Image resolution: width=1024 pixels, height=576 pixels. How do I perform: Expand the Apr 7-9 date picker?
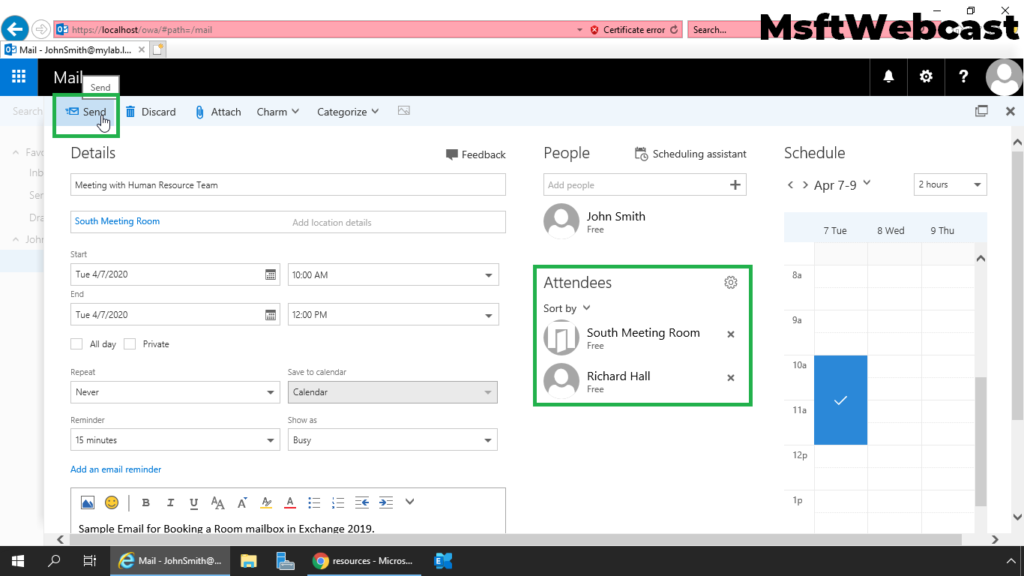pyautogui.click(x=842, y=185)
